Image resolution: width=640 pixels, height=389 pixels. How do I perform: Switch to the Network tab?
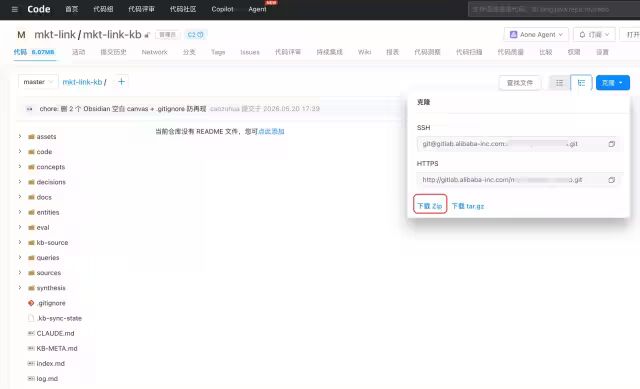coord(154,52)
